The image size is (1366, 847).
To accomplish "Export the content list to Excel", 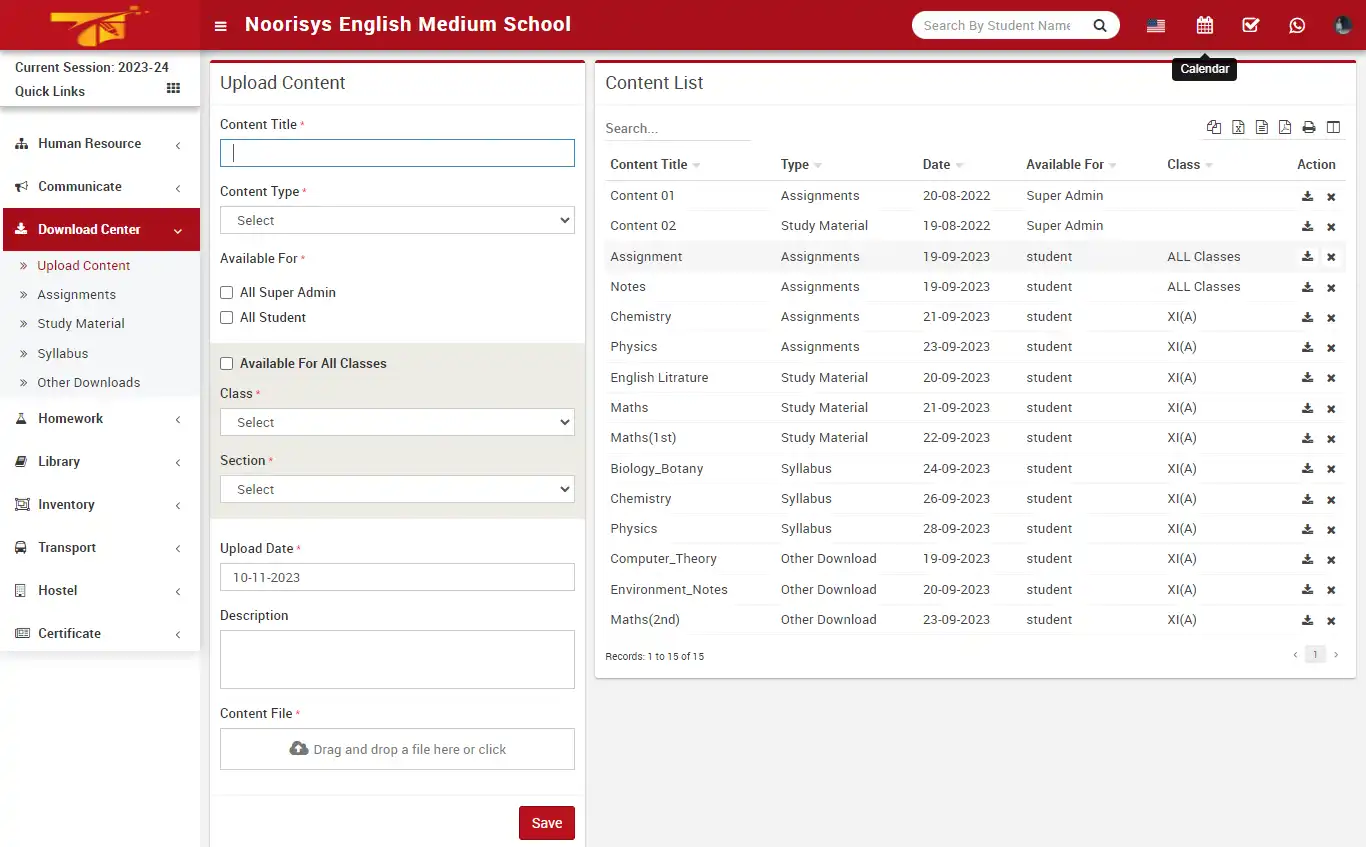I will click(x=1238, y=127).
